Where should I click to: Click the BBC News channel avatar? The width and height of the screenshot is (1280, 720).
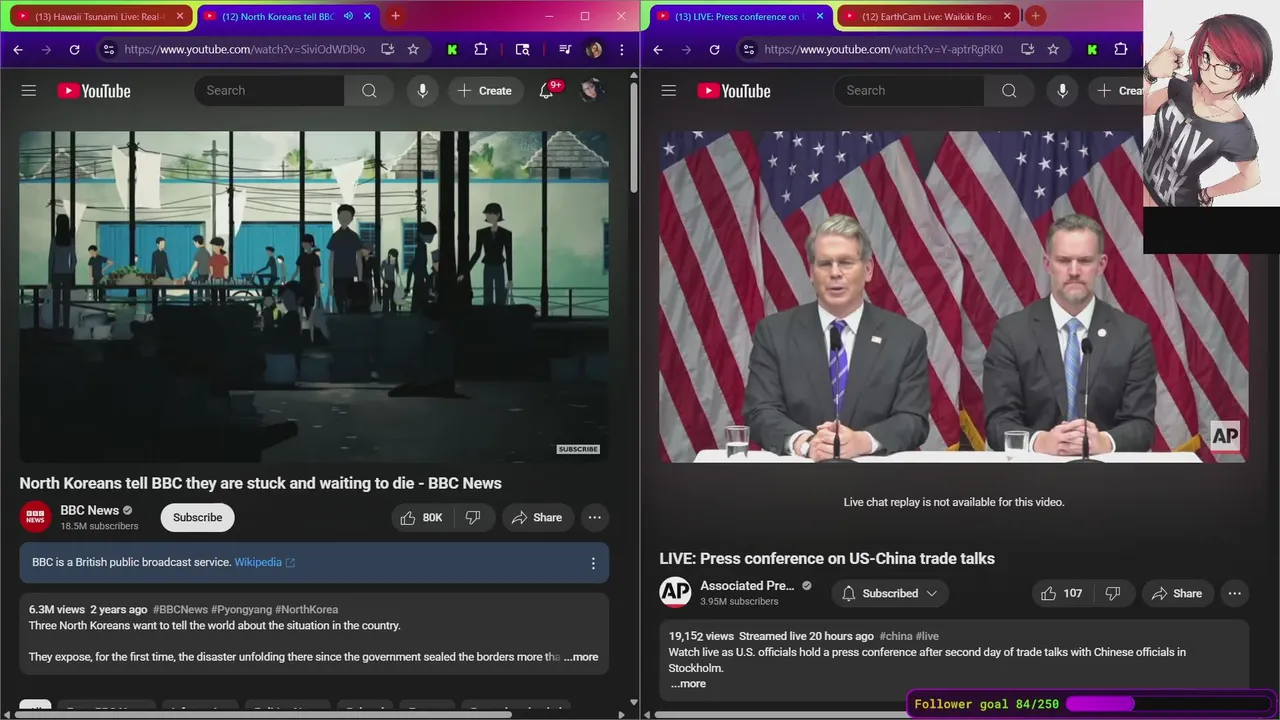point(35,517)
